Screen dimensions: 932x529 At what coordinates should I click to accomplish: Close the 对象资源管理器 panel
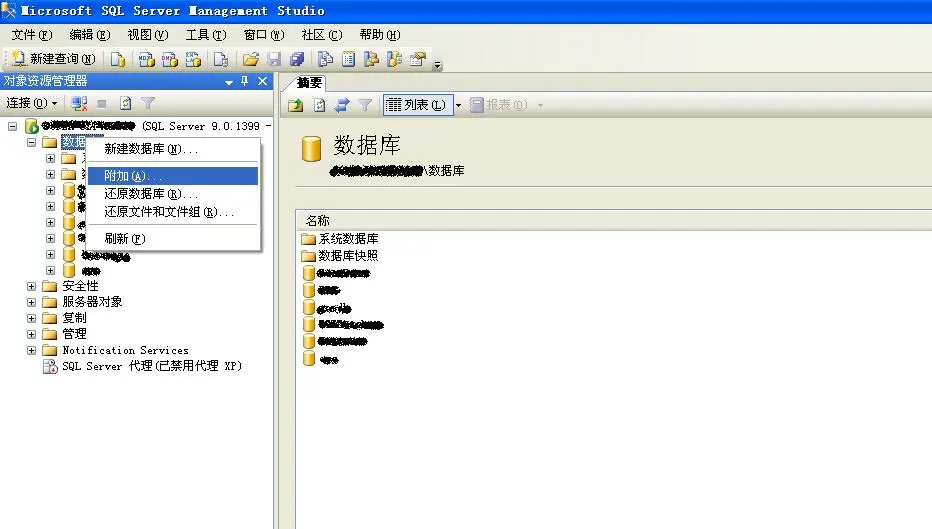pos(263,81)
